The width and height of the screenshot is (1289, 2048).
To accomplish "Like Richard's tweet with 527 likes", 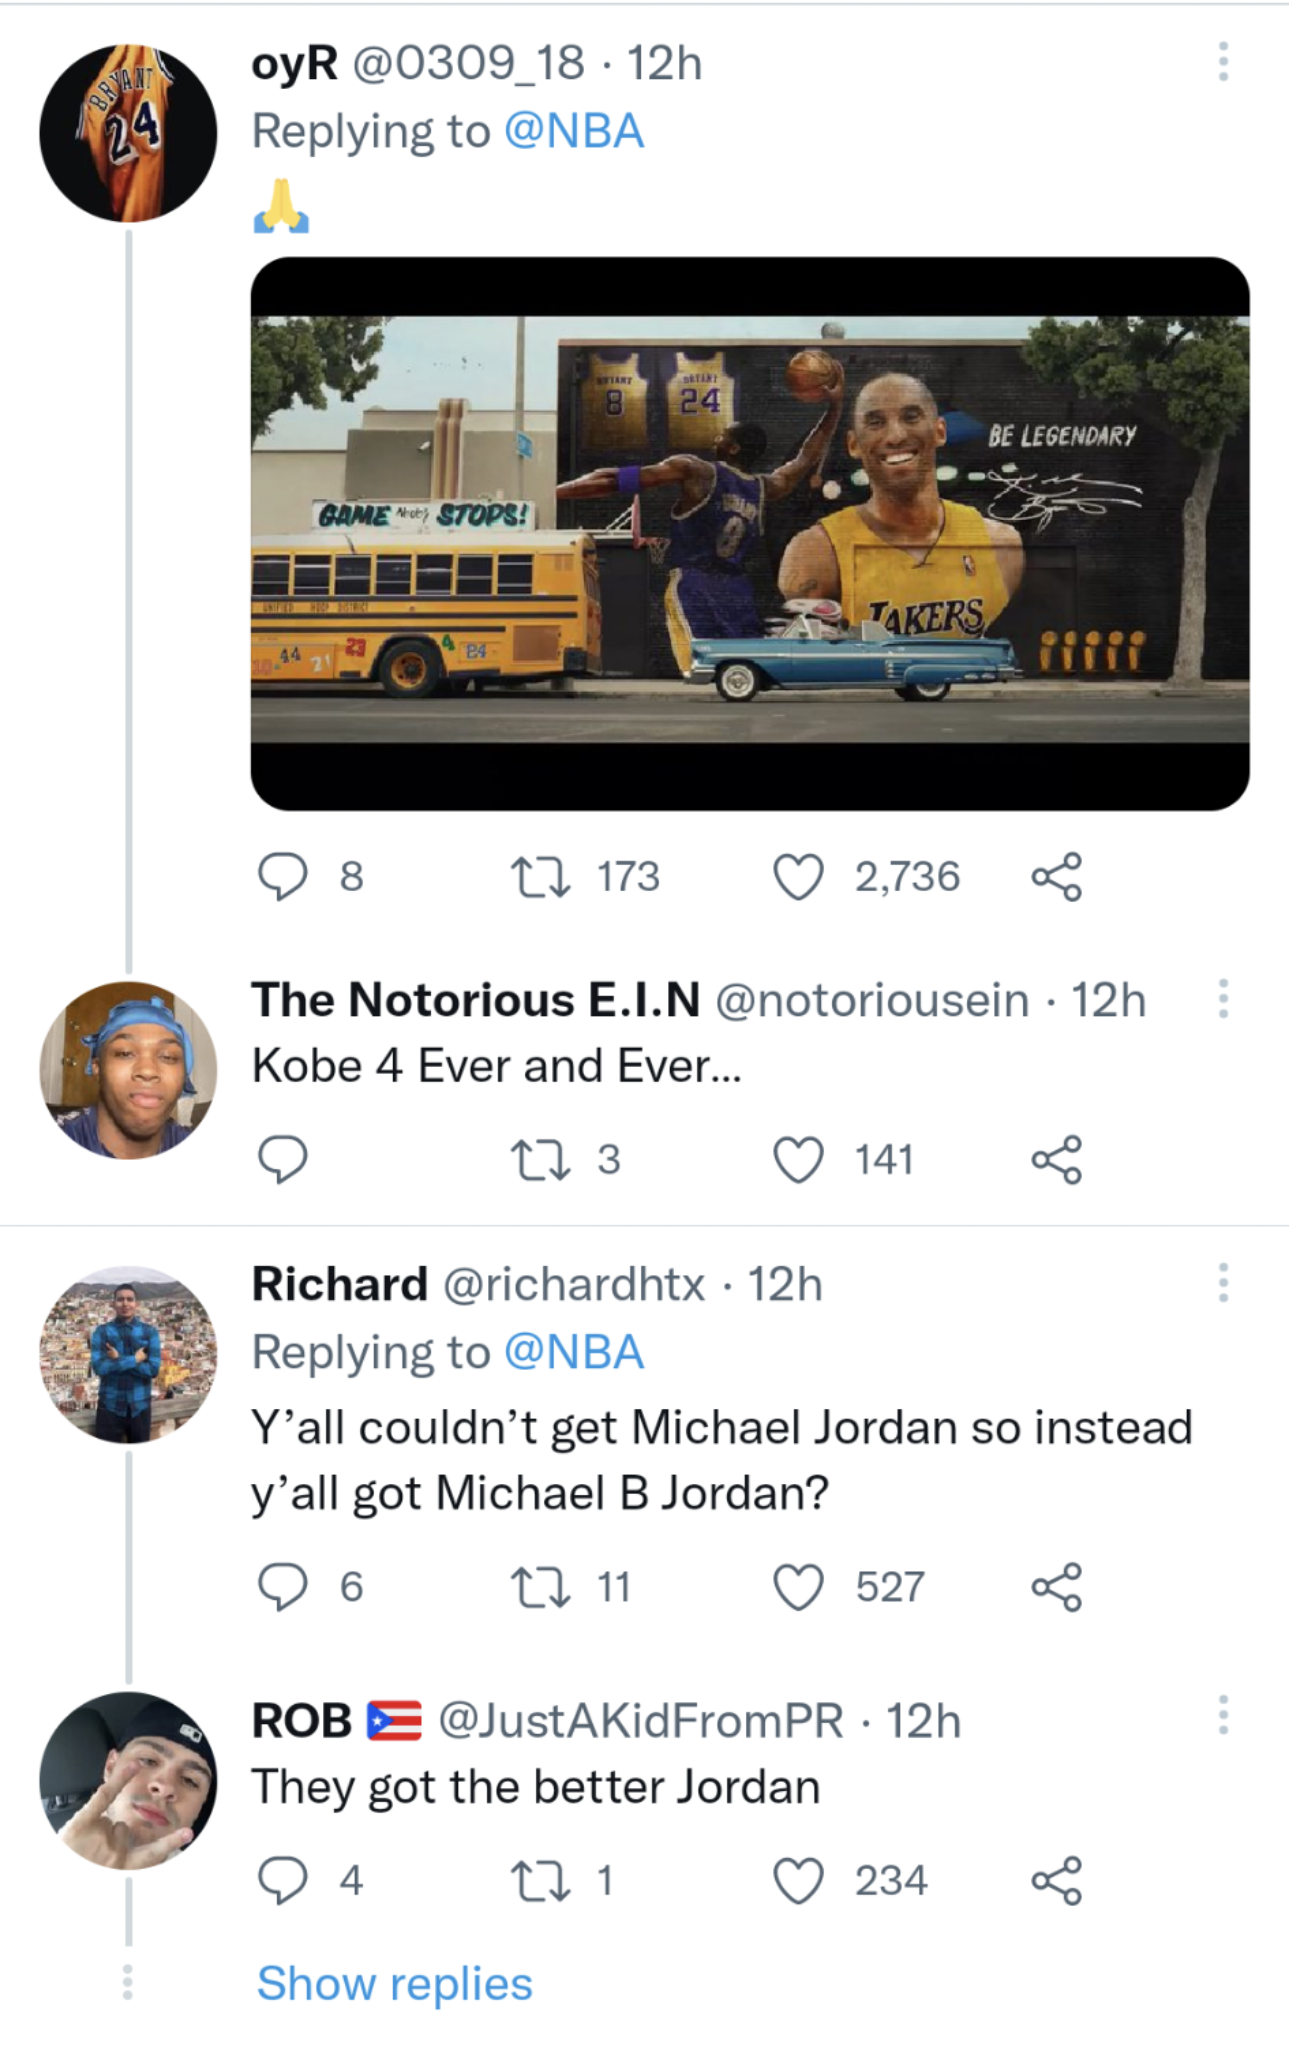I will (798, 1587).
